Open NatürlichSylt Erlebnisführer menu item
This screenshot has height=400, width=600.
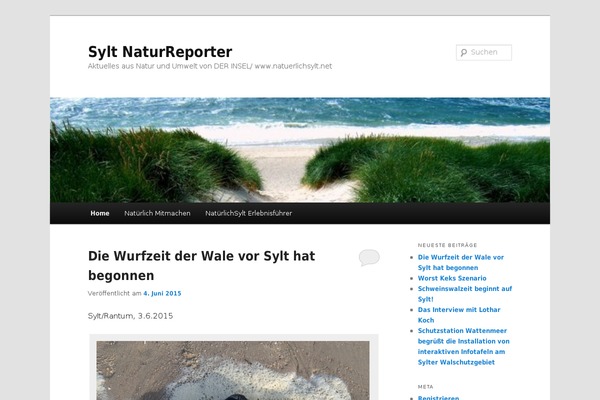[248, 213]
